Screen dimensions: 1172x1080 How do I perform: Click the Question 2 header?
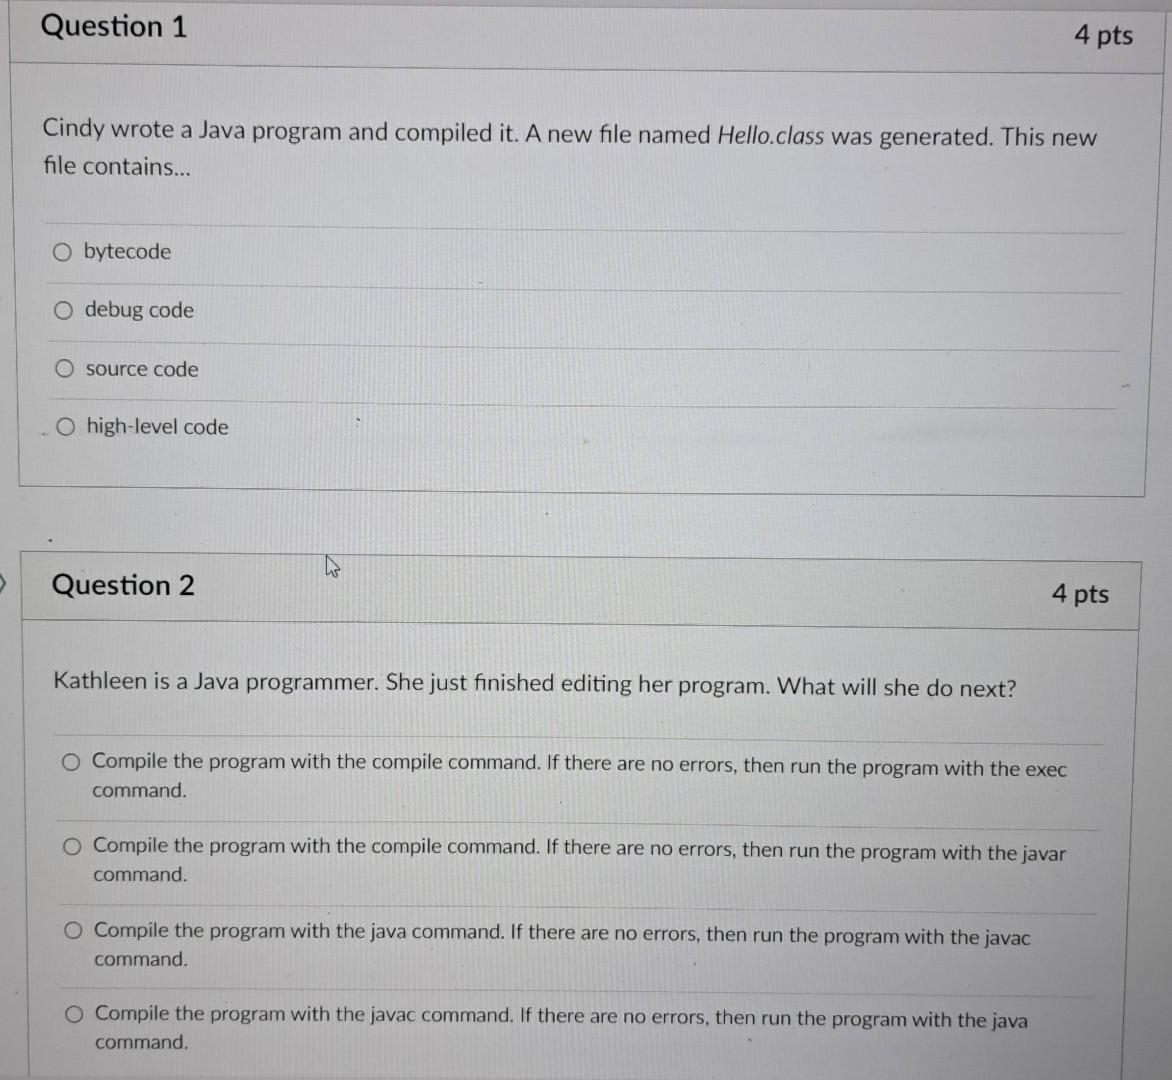[123, 585]
